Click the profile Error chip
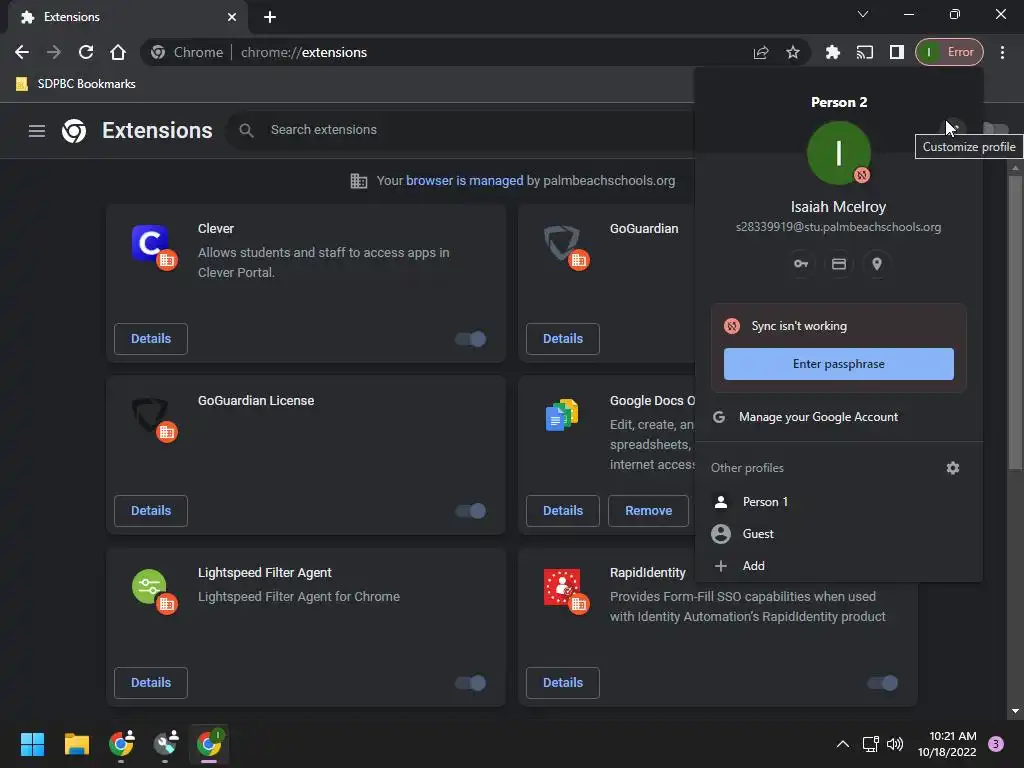The height and width of the screenshot is (768, 1024). pyautogui.click(x=950, y=52)
